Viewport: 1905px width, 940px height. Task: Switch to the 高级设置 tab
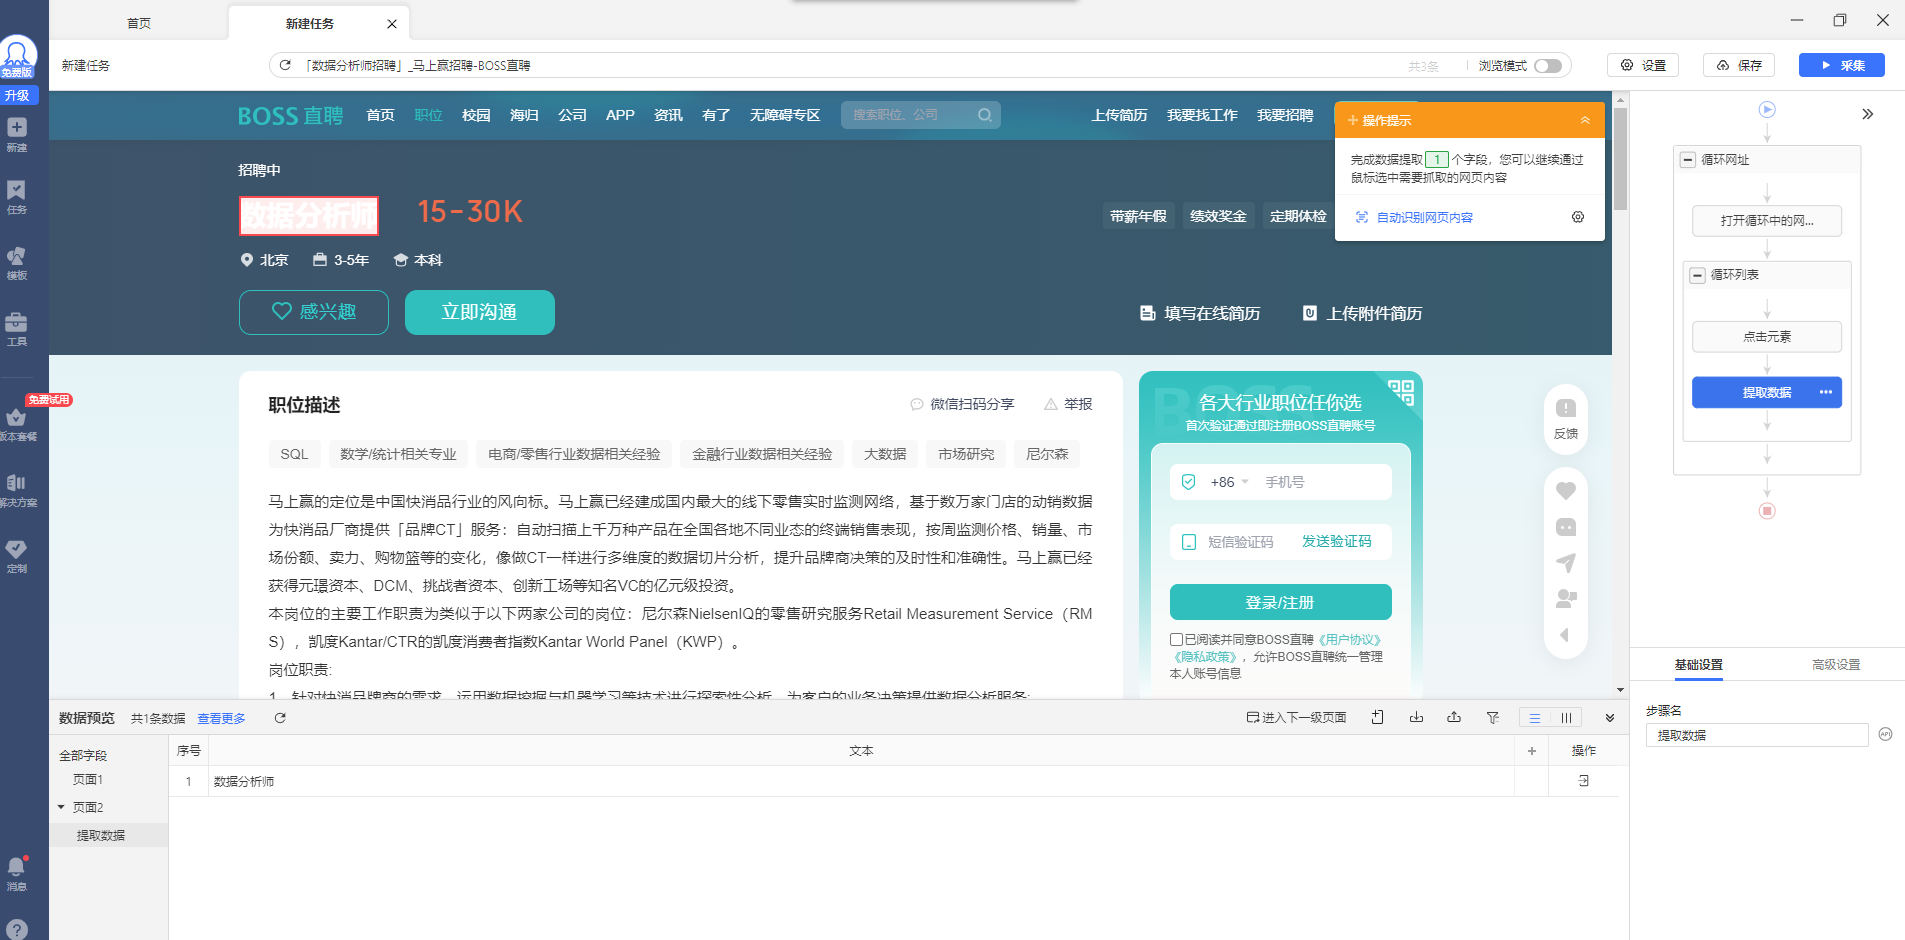[x=1836, y=664]
